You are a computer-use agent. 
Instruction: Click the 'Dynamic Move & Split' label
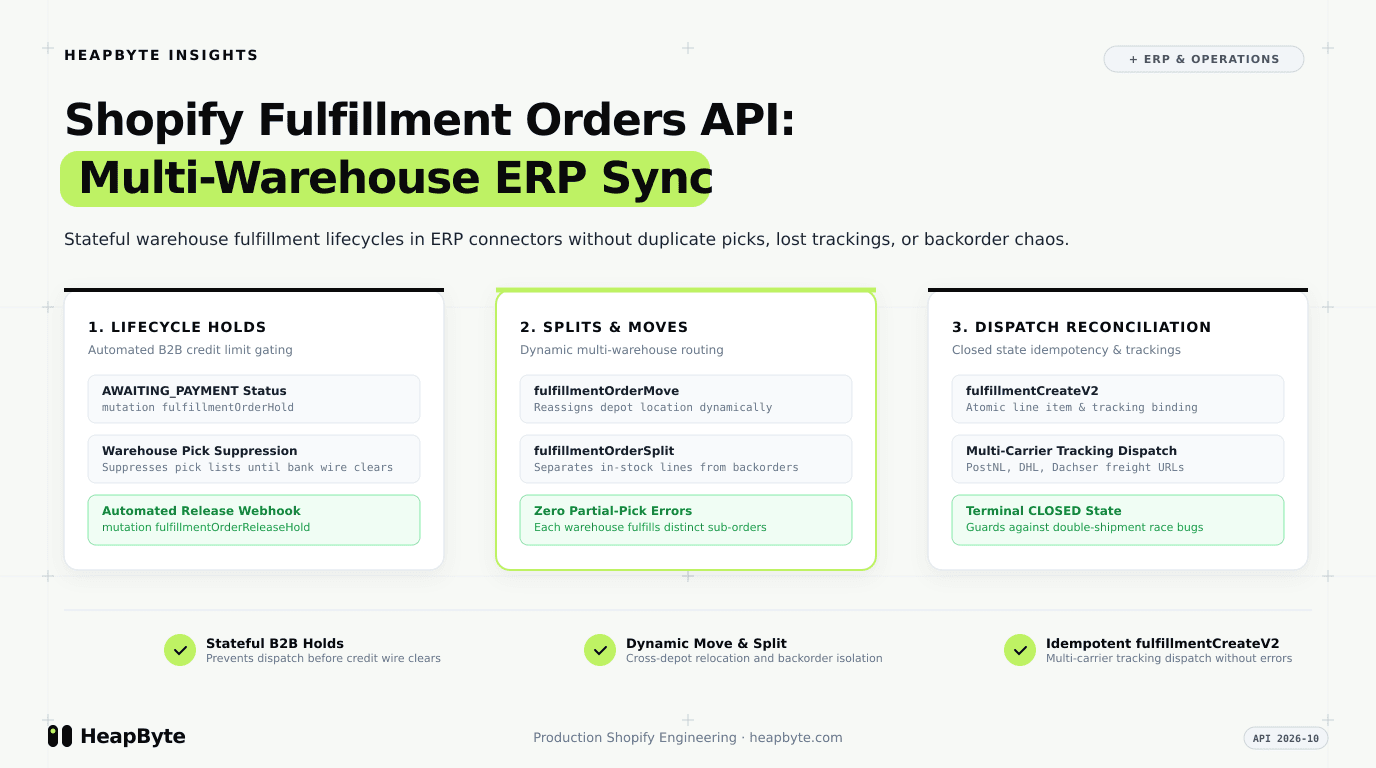pyautogui.click(x=706, y=644)
